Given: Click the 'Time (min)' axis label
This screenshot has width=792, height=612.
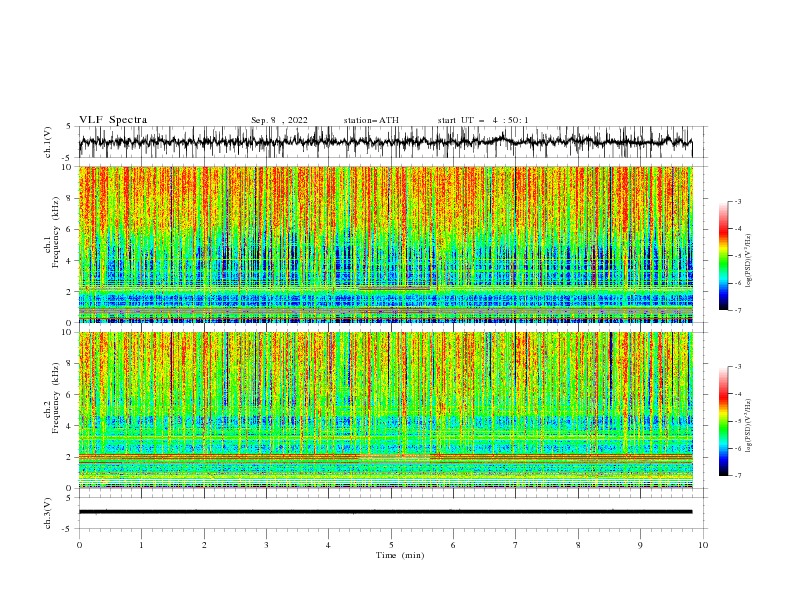Looking at the screenshot, I should (400, 555).
